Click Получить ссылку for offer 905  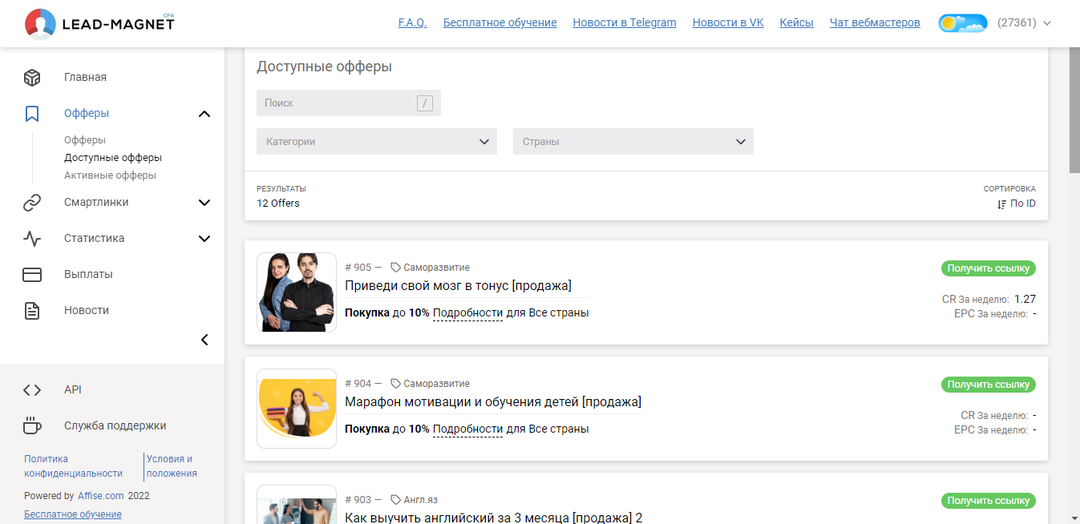[x=987, y=268]
